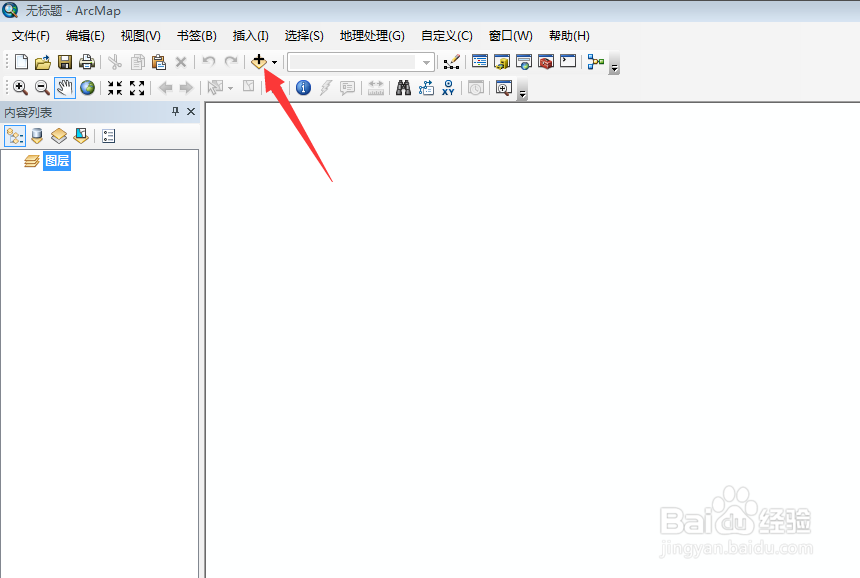860x578 pixels.
Task: Click the 图层 stacked layers icon
Action: click(32, 161)
